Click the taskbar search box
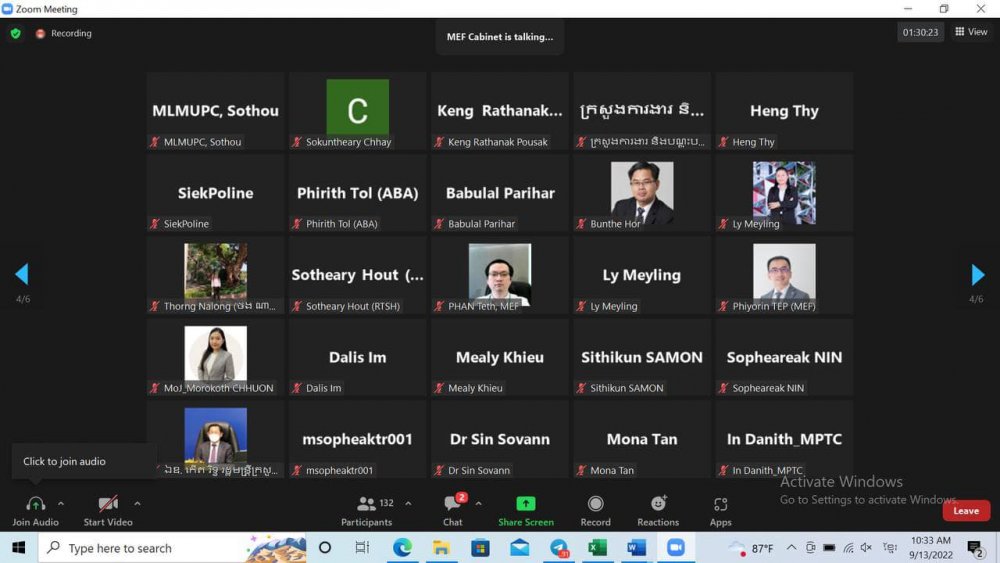 172,548
